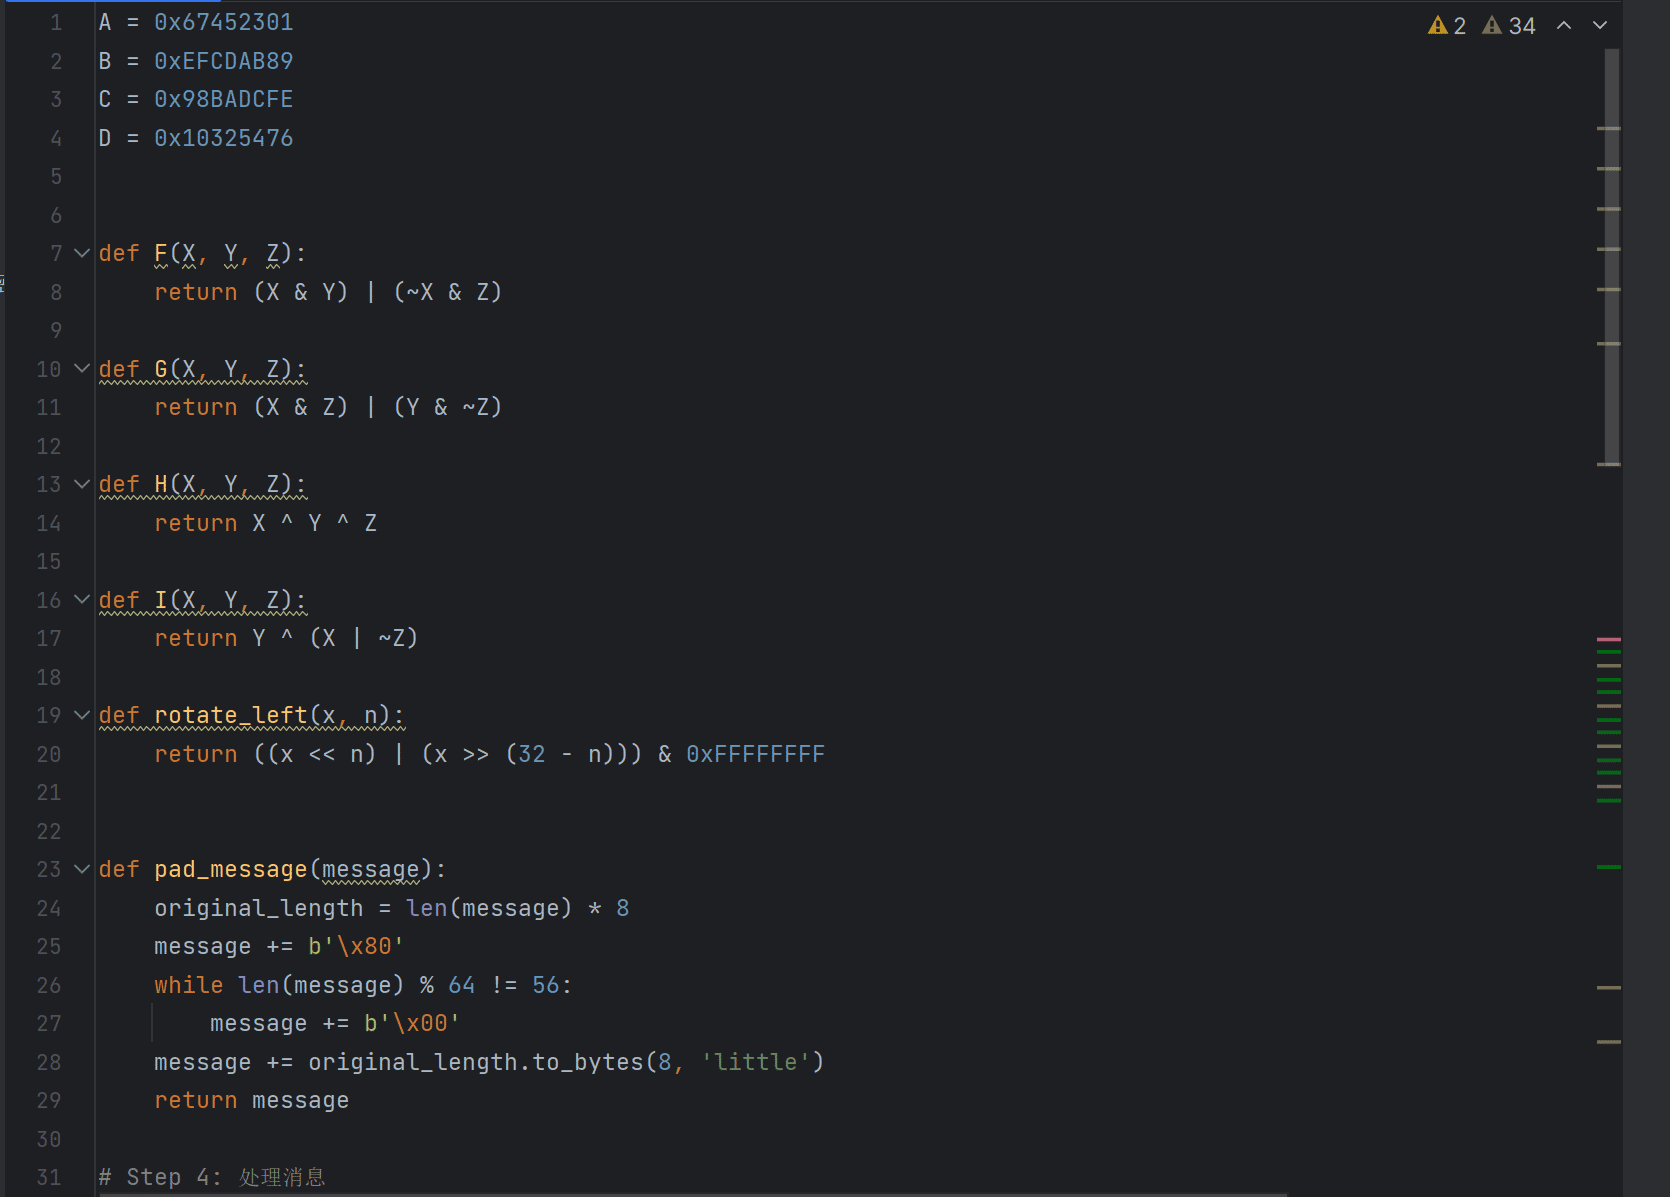
Task: Click the red error stripe mark
Action: click(x=1608, y=639)
